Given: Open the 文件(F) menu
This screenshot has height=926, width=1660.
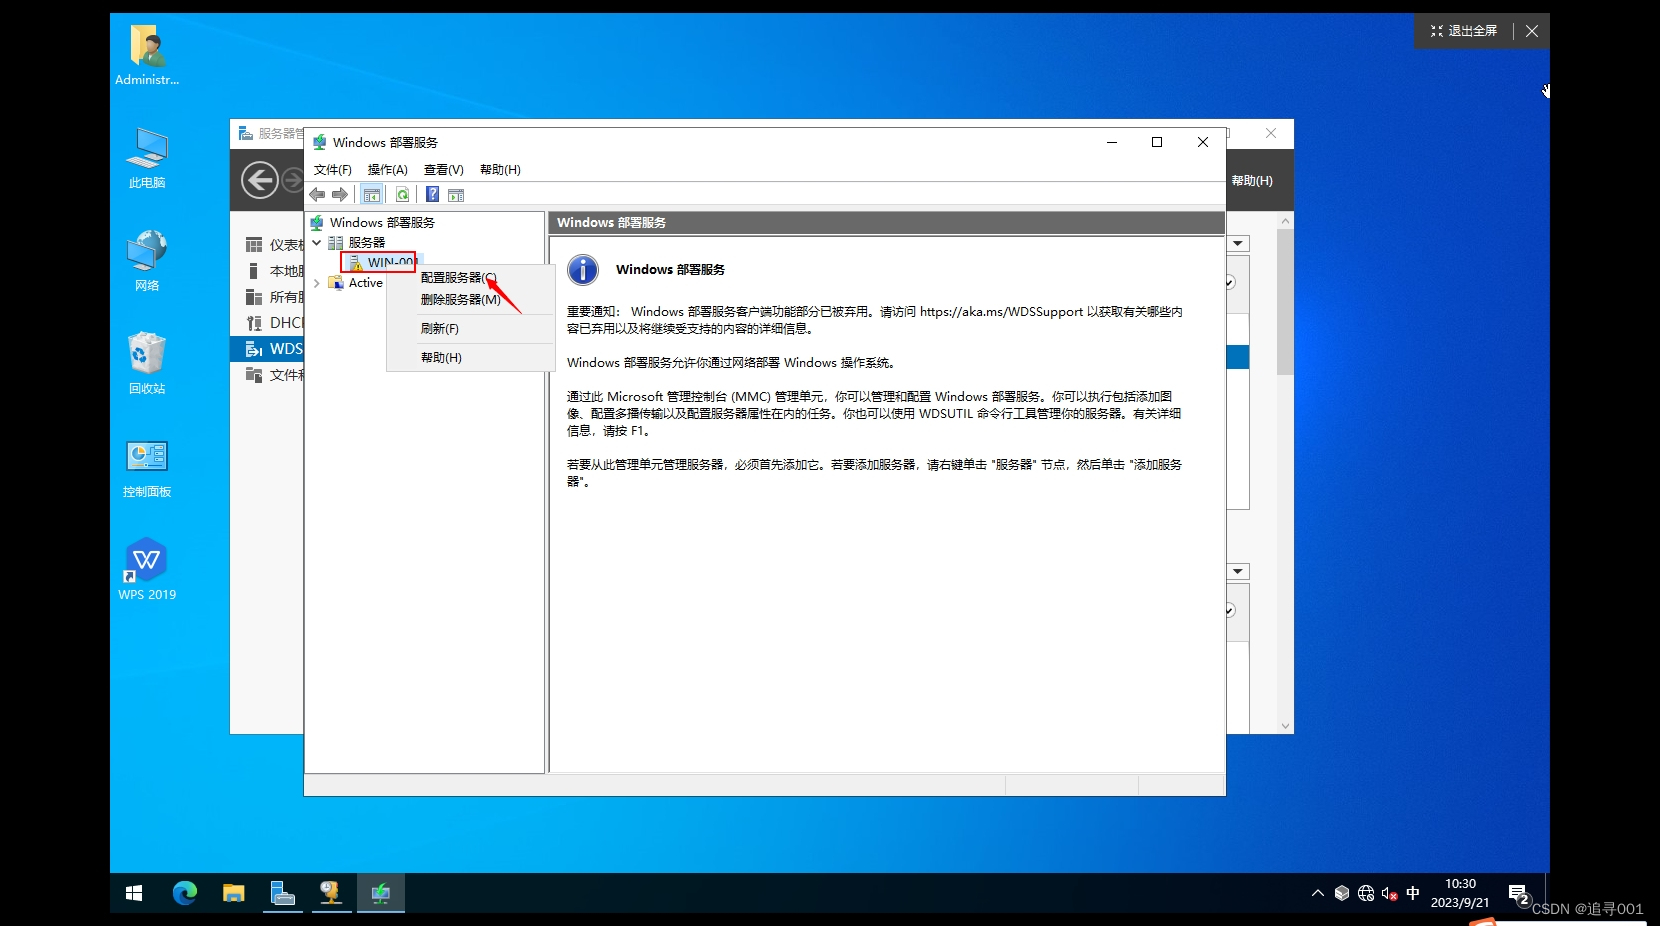Looking at the screenshot, I should (333, 170).
